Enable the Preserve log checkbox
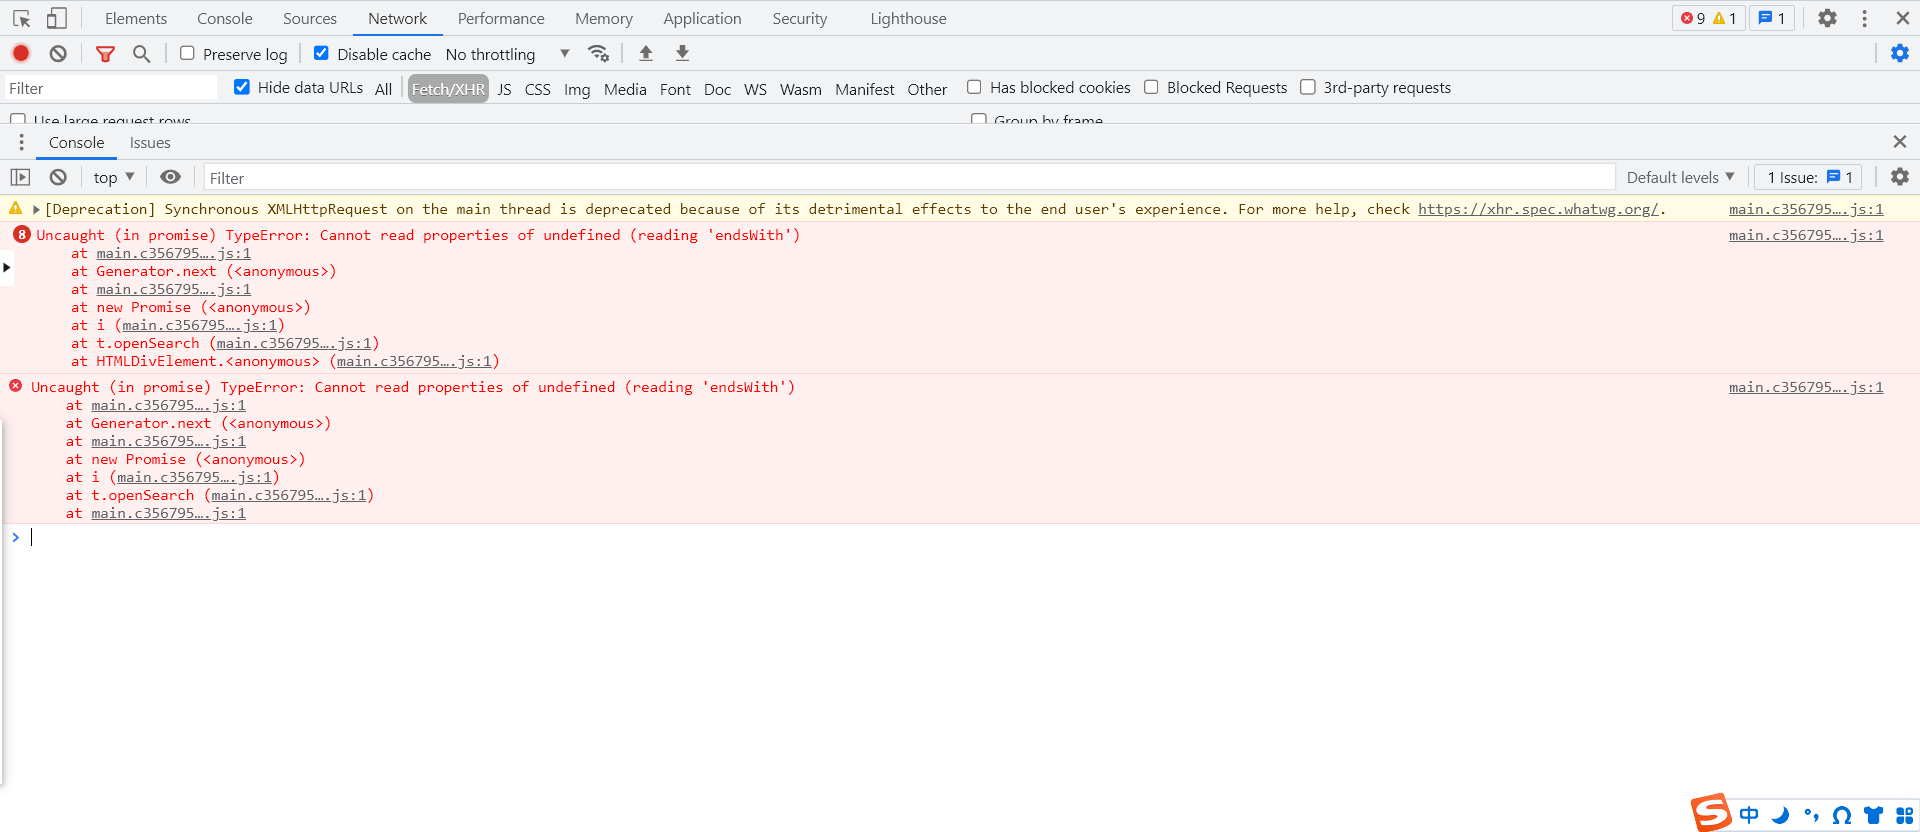This screenshot has width=1920, height=832. pyautogui.click(x=187, y=54)
